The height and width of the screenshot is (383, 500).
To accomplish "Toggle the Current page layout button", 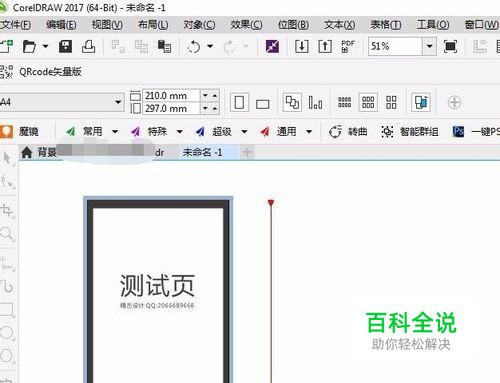I will 315,102.
